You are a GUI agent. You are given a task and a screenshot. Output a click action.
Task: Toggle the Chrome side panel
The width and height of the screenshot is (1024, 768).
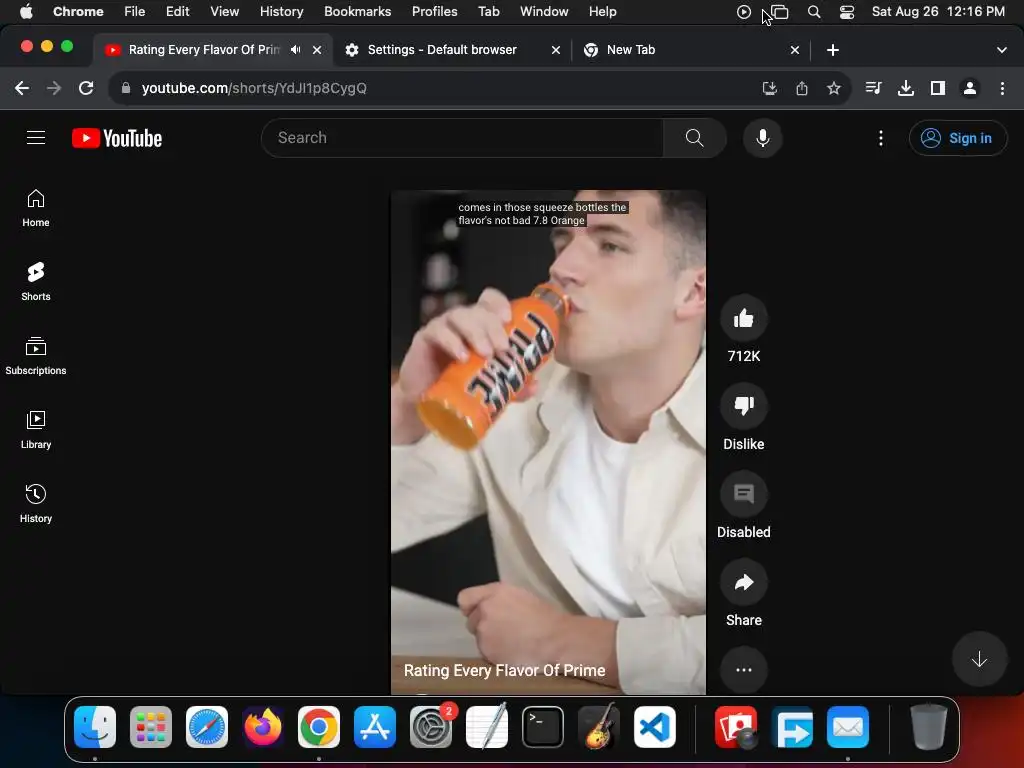tap(937, 88)
